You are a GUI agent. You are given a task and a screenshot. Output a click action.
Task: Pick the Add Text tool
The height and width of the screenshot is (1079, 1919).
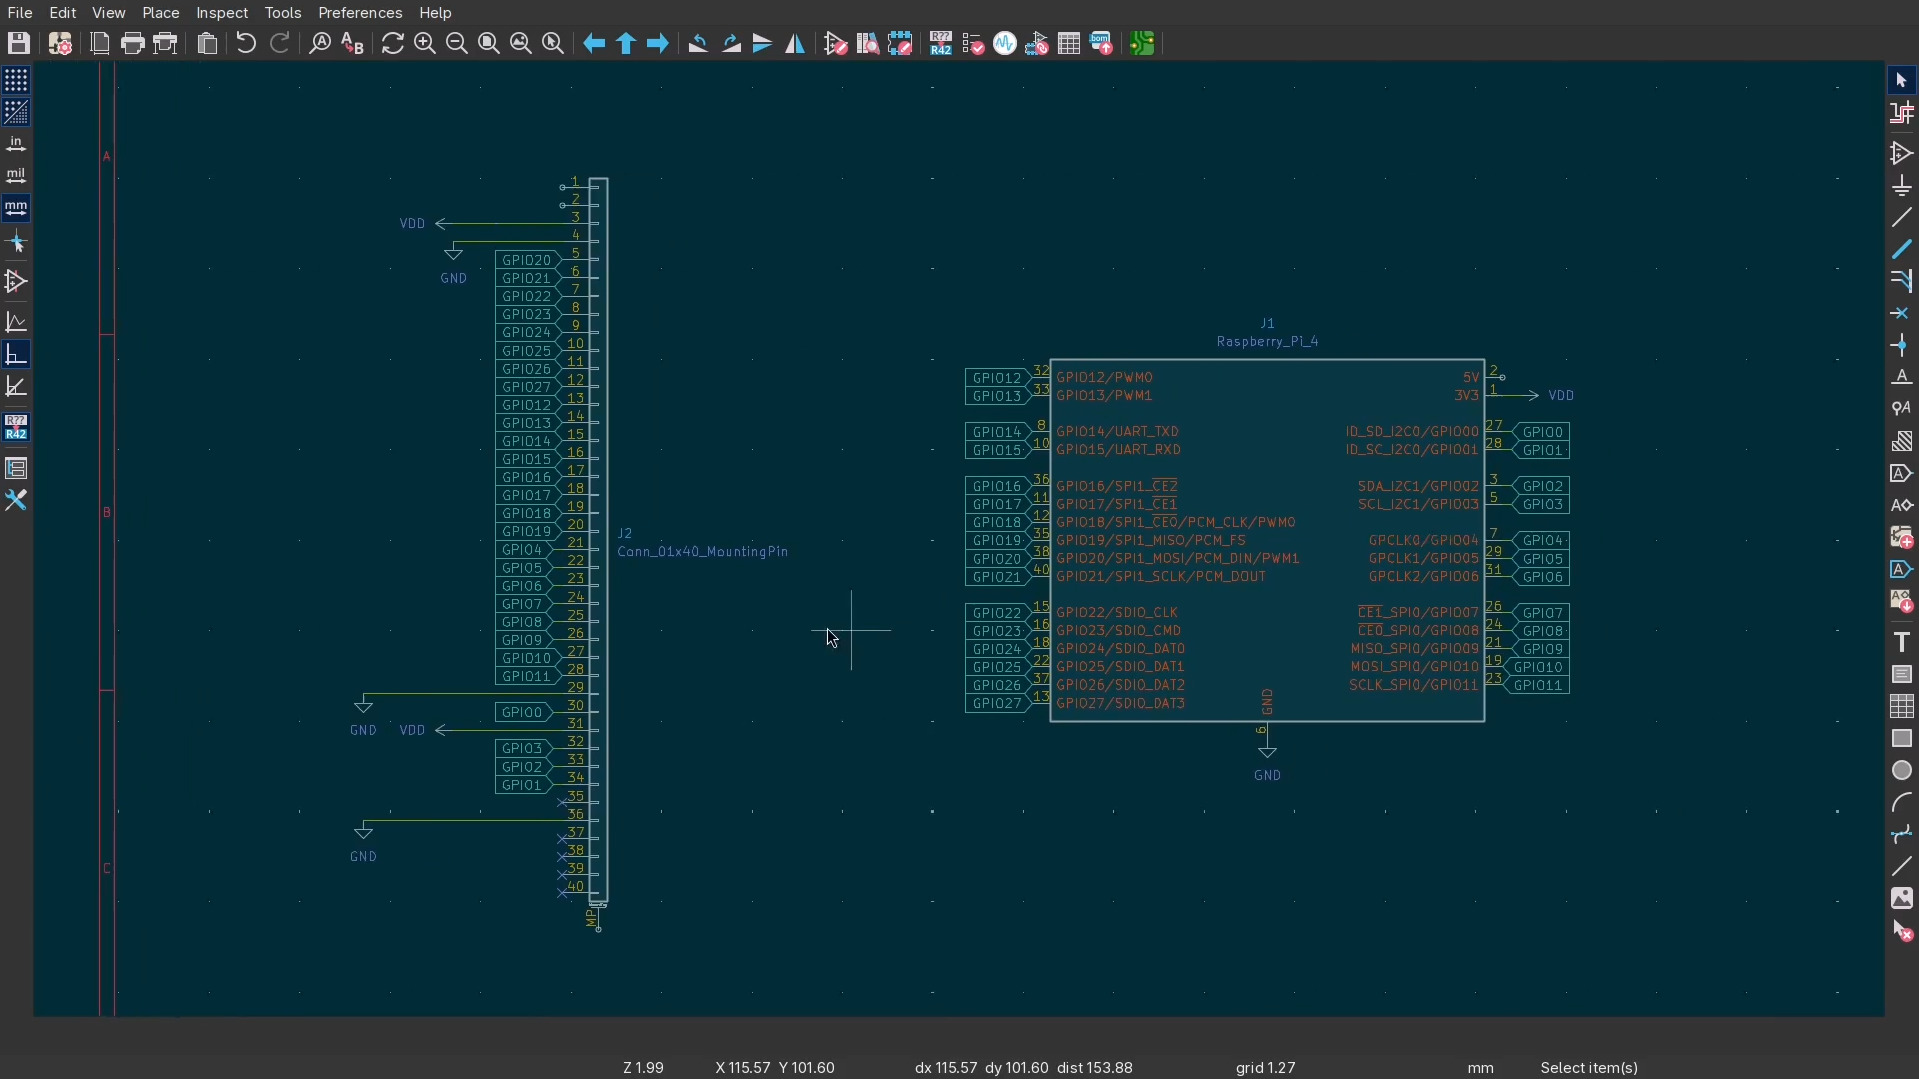coord(1902,642)
